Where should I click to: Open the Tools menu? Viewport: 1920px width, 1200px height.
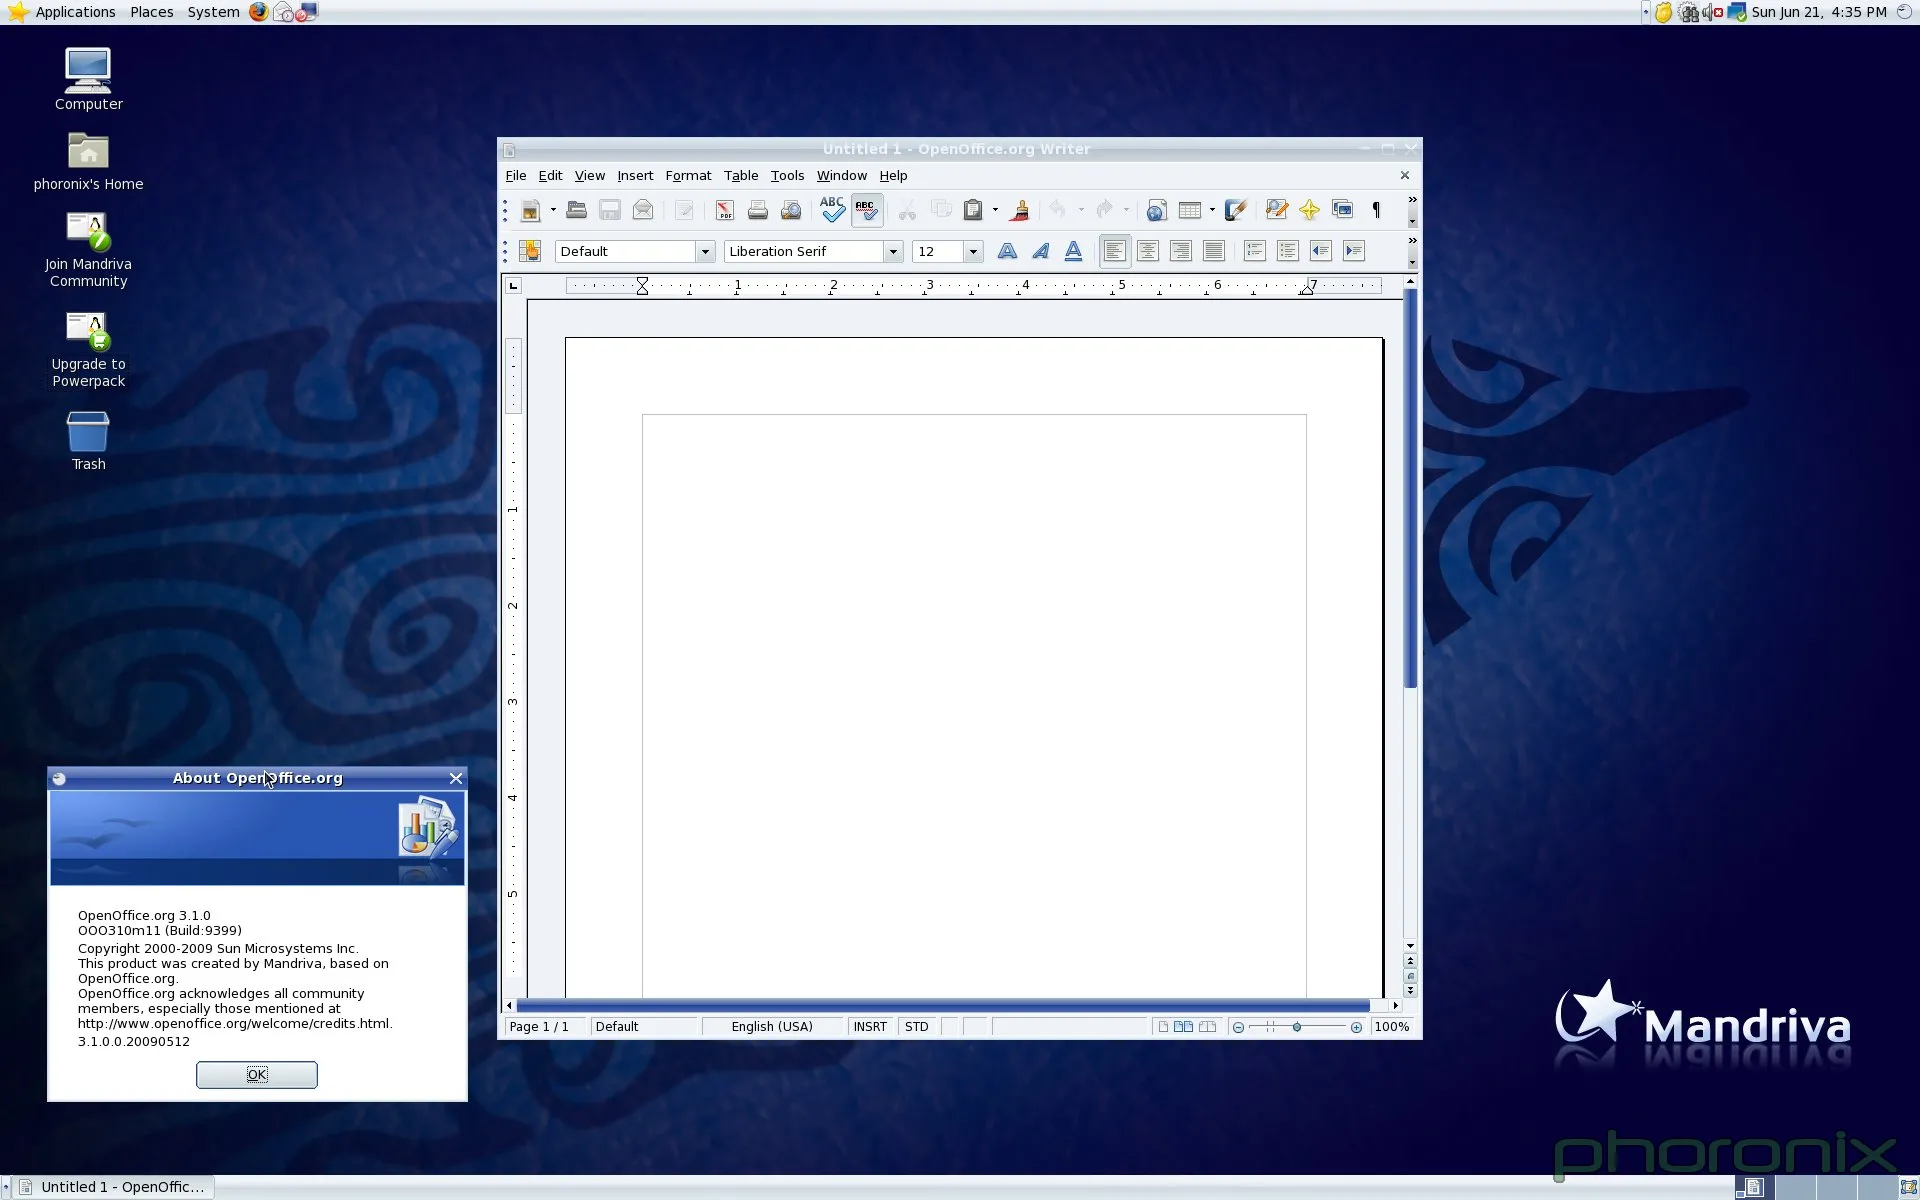(787, 176)
